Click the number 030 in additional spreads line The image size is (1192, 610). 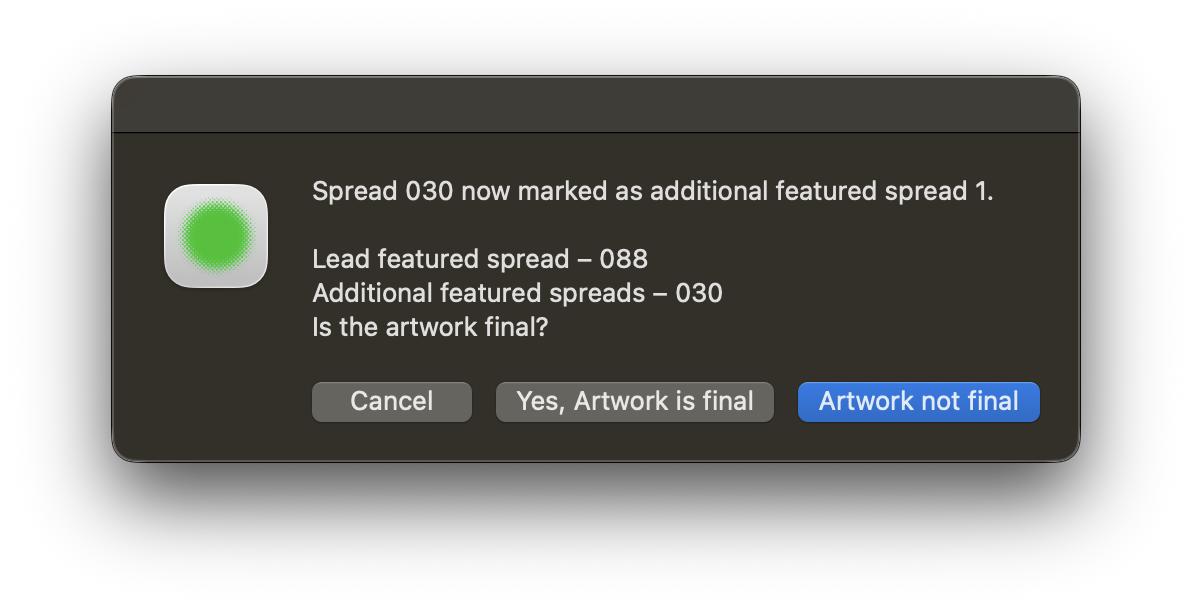[x=698, y=294]
